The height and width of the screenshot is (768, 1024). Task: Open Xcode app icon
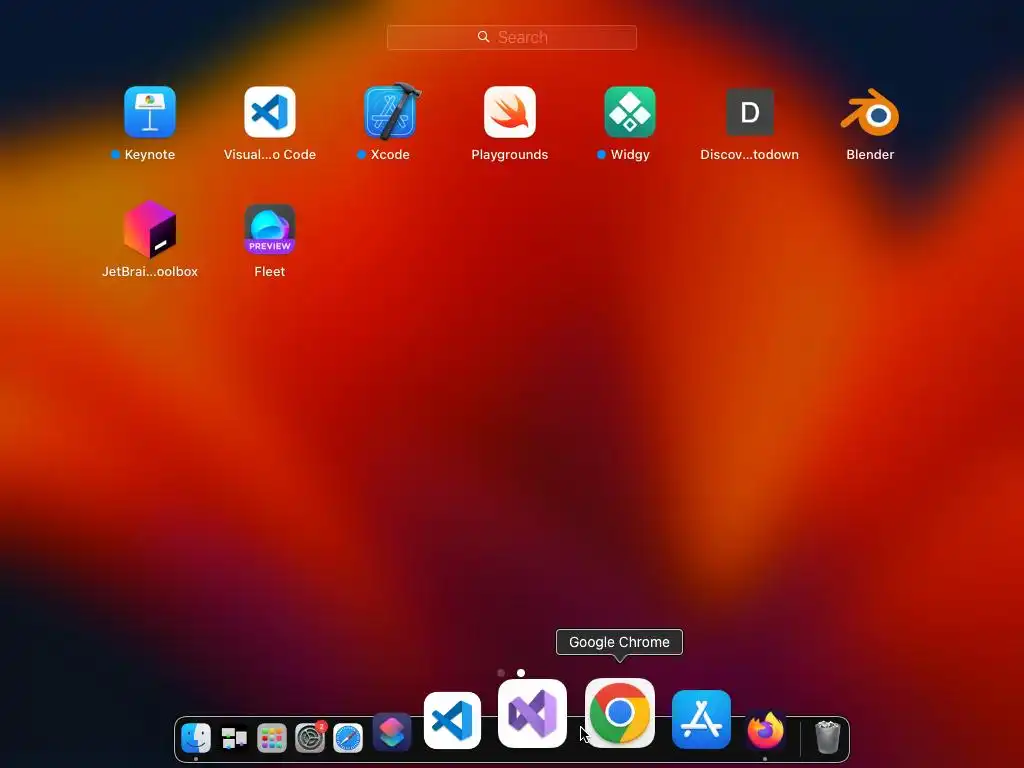click(391, 112)
